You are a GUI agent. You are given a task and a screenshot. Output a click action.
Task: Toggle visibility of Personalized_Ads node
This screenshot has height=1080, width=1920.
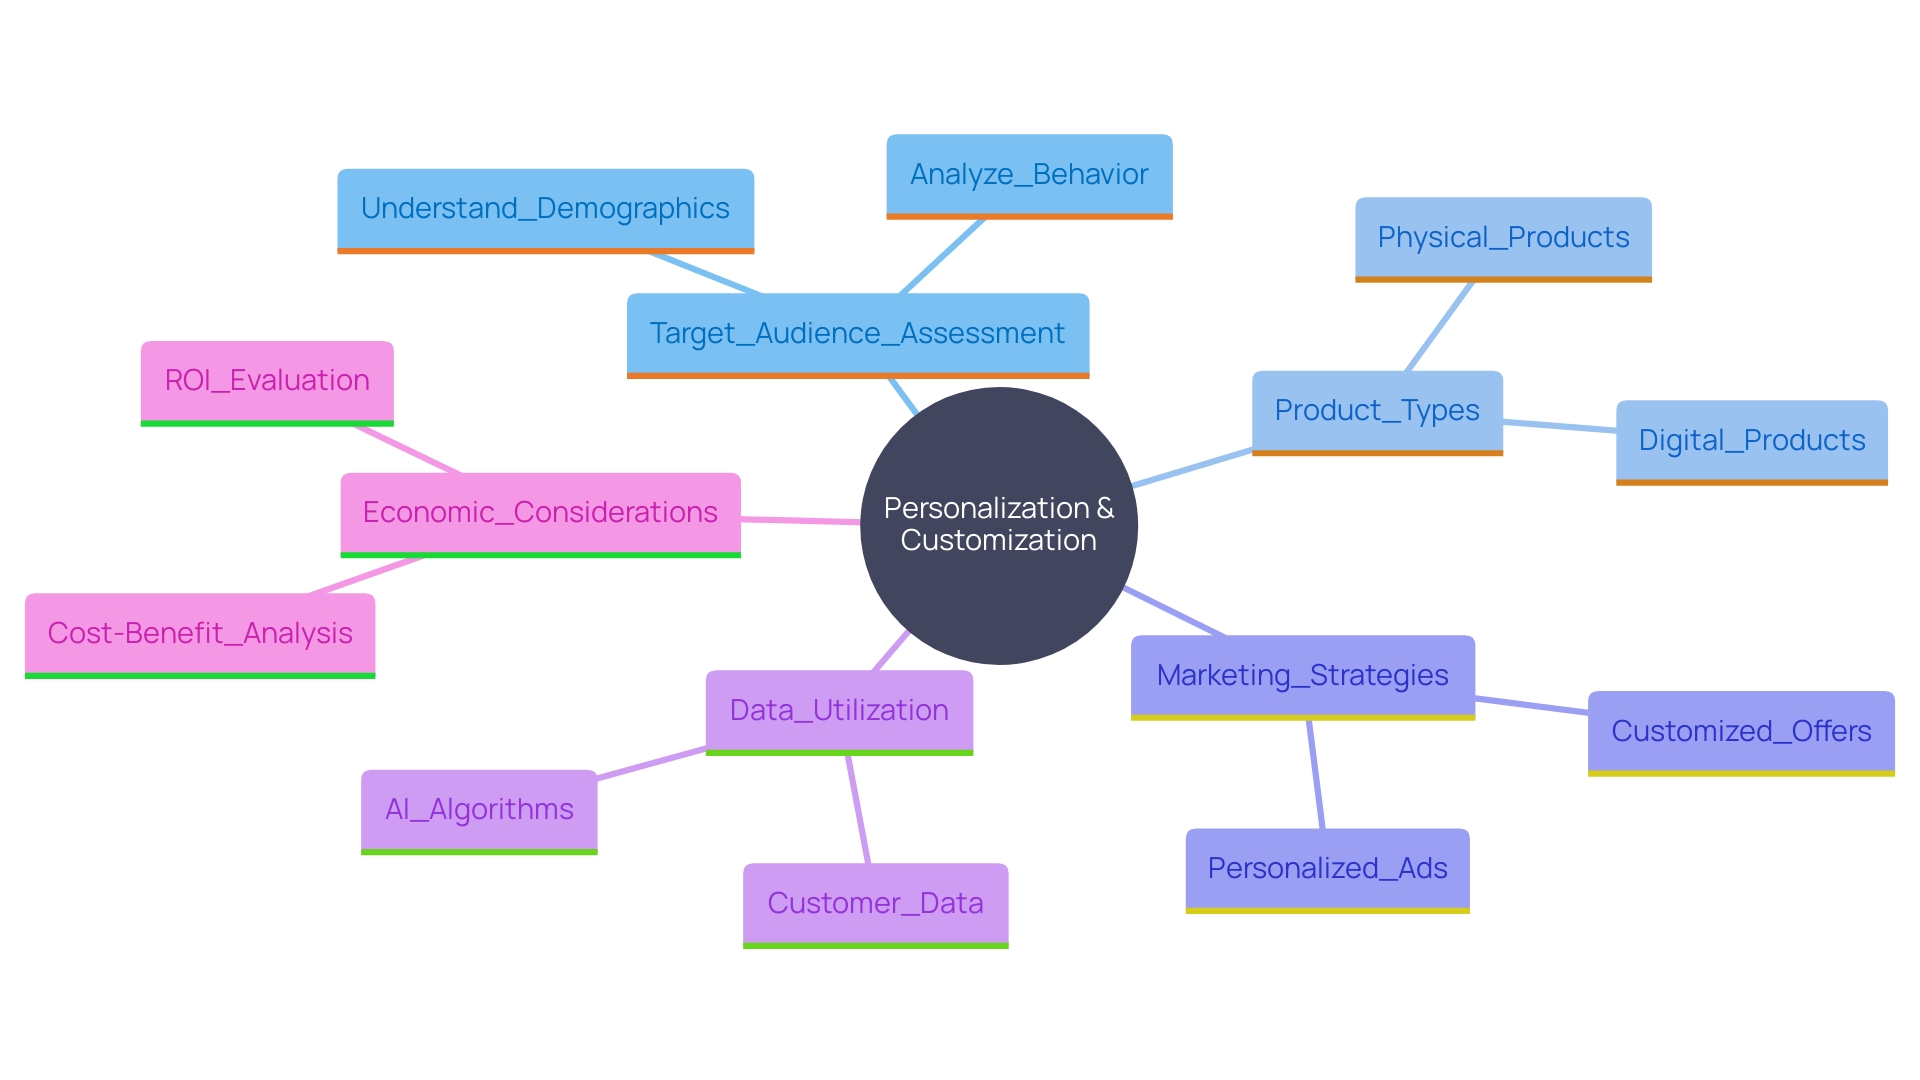tap(1323, 869)
